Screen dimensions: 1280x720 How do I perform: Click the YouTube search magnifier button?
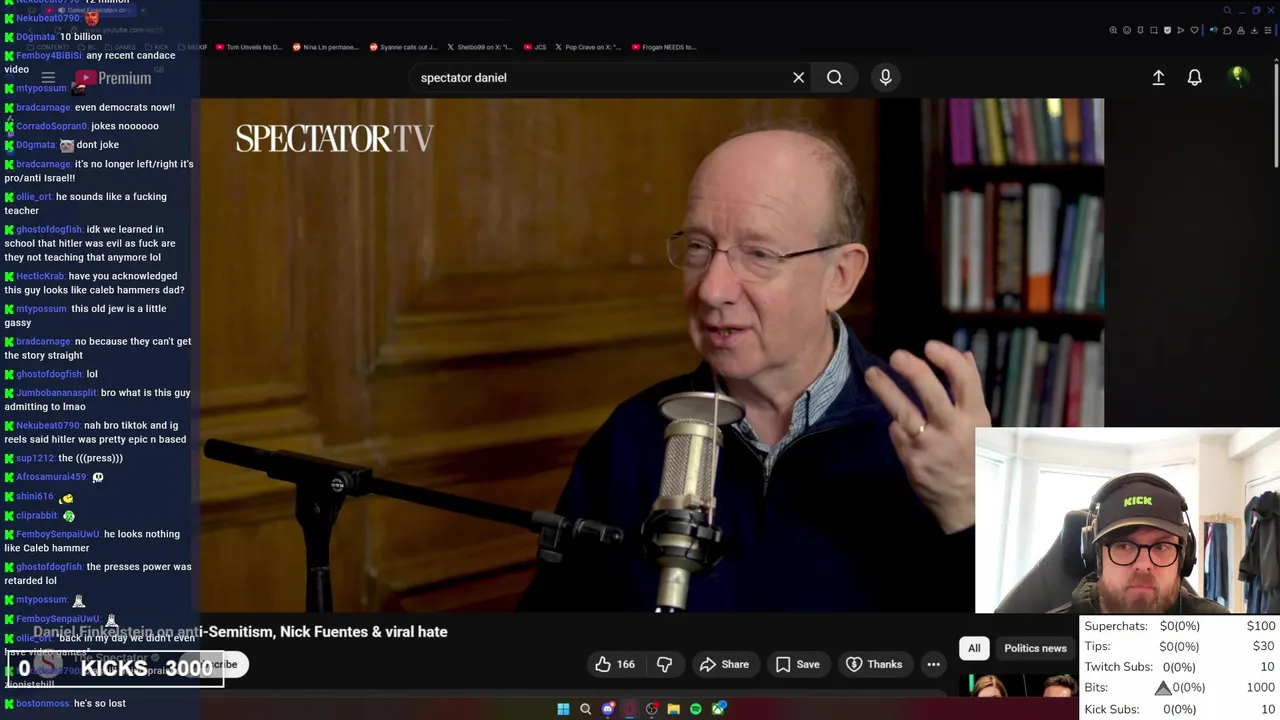click(x=834, y=77)
